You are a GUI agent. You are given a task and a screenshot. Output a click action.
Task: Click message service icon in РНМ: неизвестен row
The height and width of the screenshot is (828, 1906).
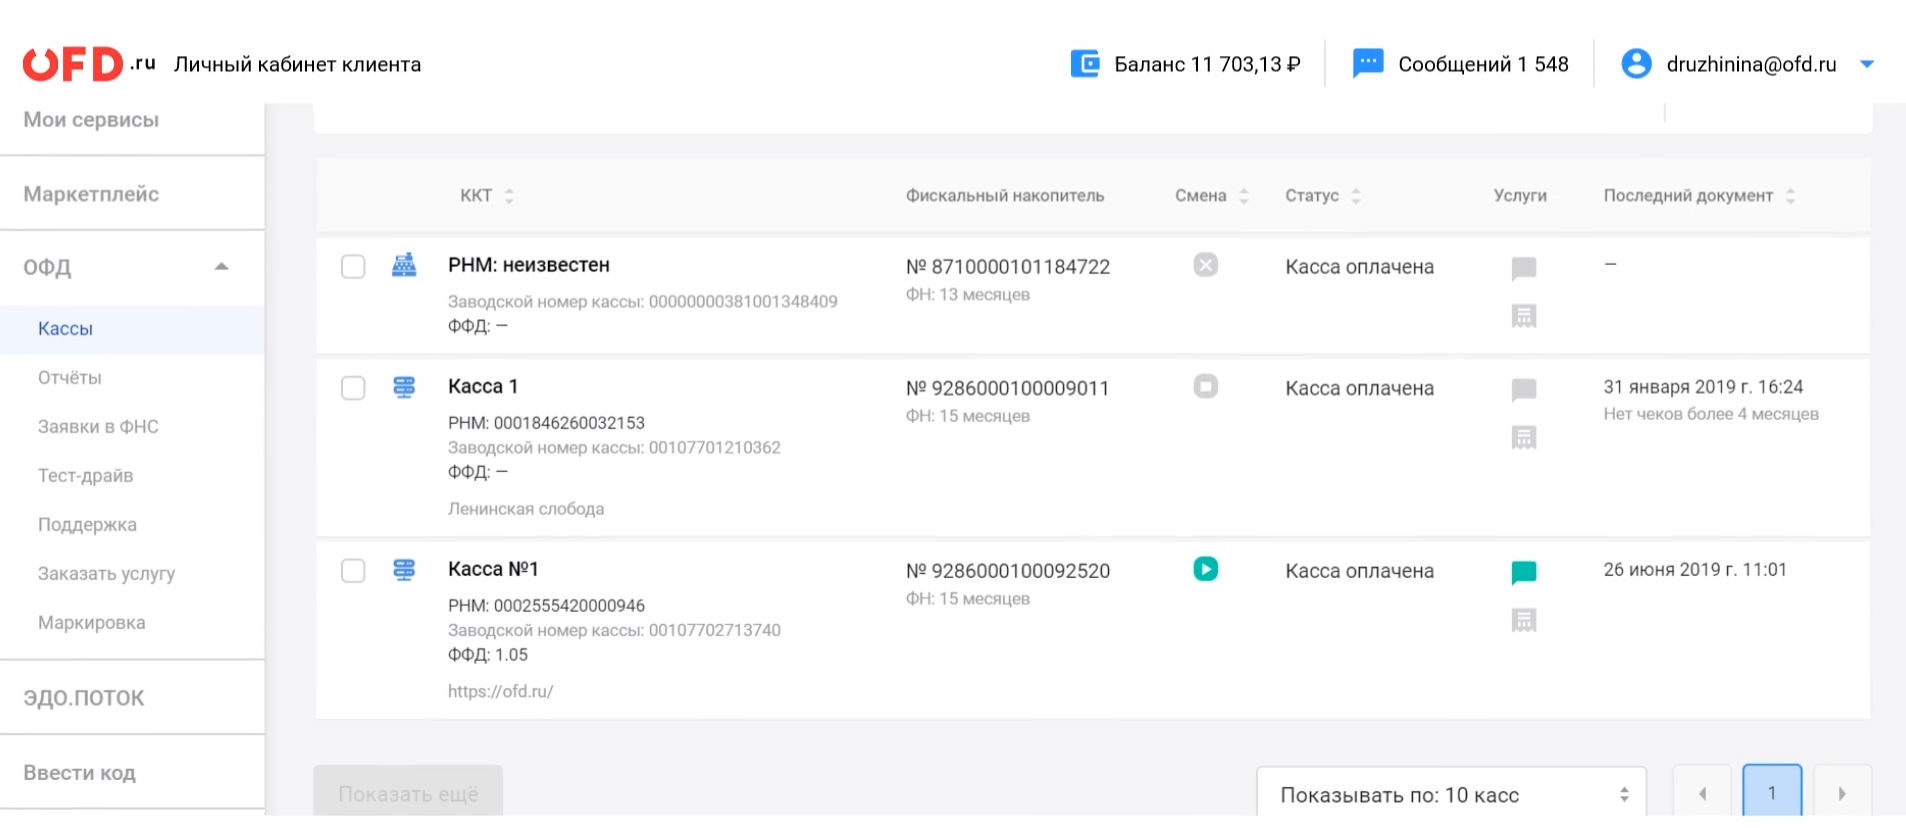click(1524, 268)
